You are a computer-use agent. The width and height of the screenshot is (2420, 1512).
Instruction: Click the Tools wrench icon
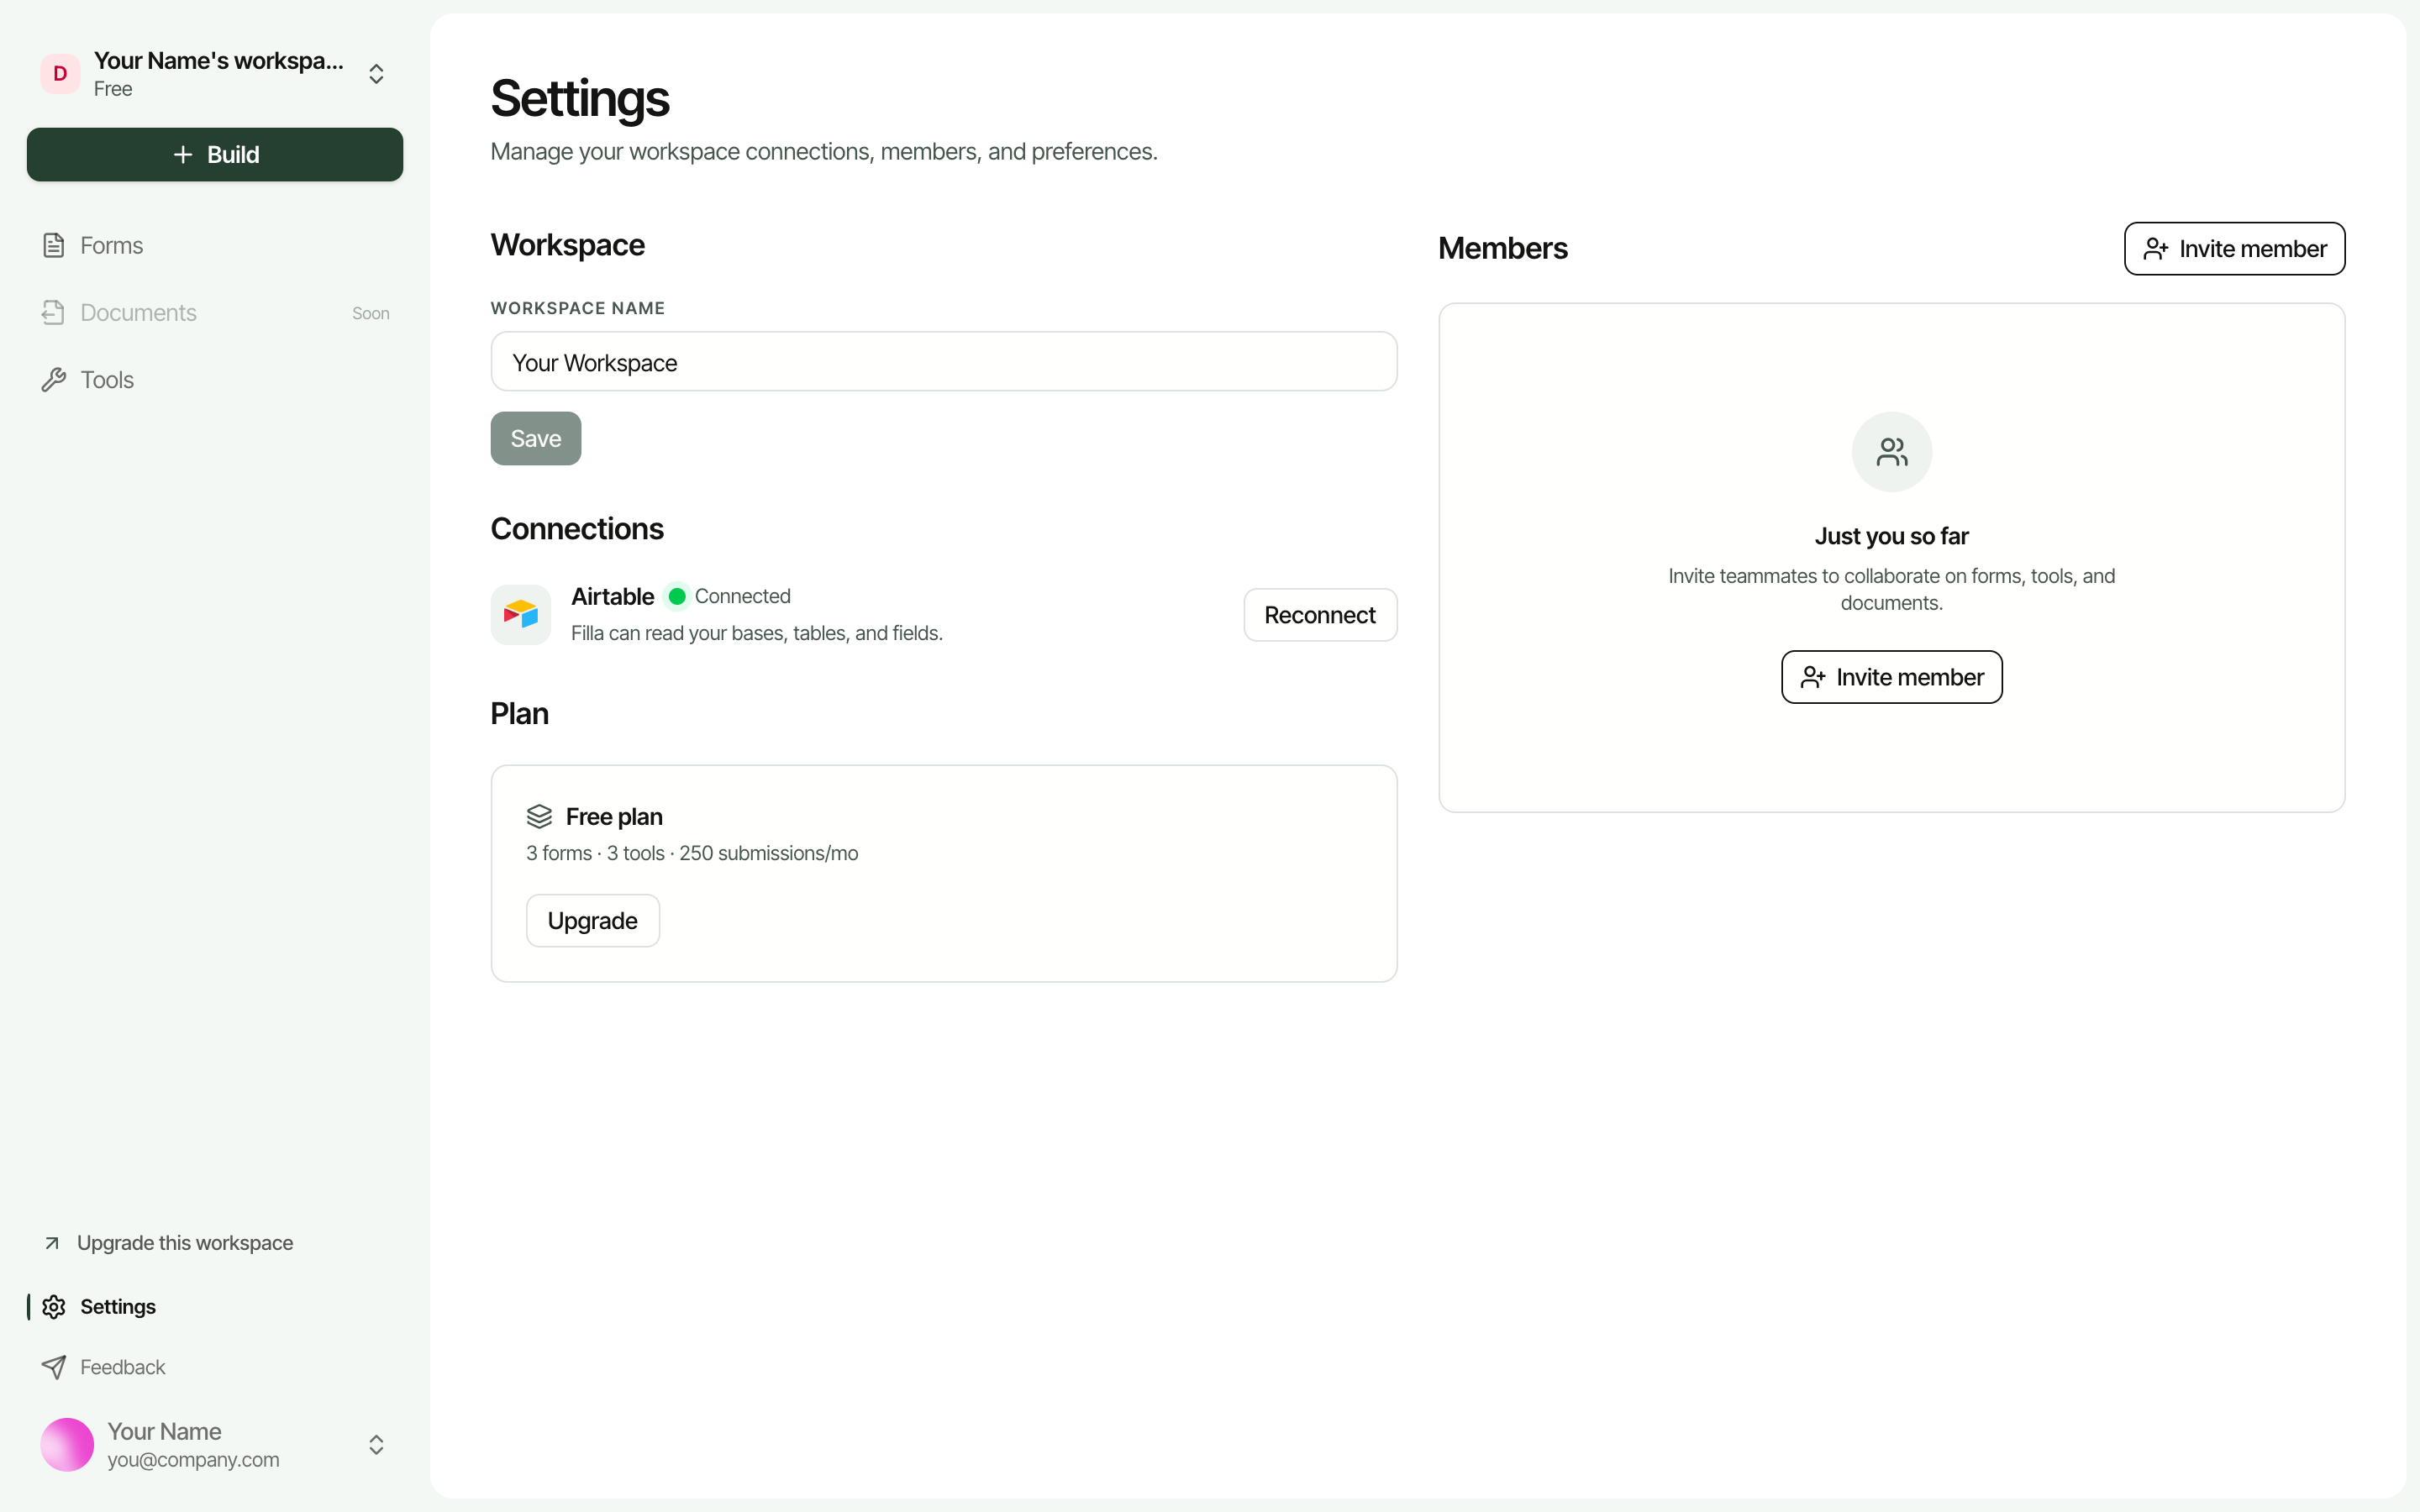click(x=54, y=379)
